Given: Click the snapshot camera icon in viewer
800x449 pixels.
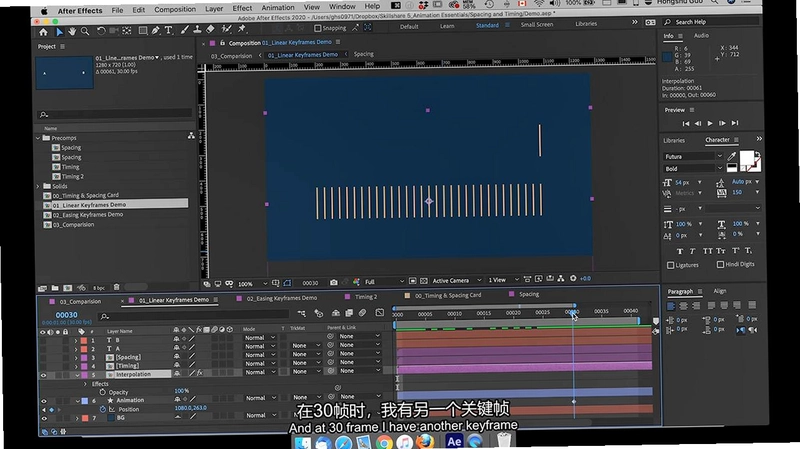Looking at the screenshot, I should pyautogui.click(x=333, y=282).
